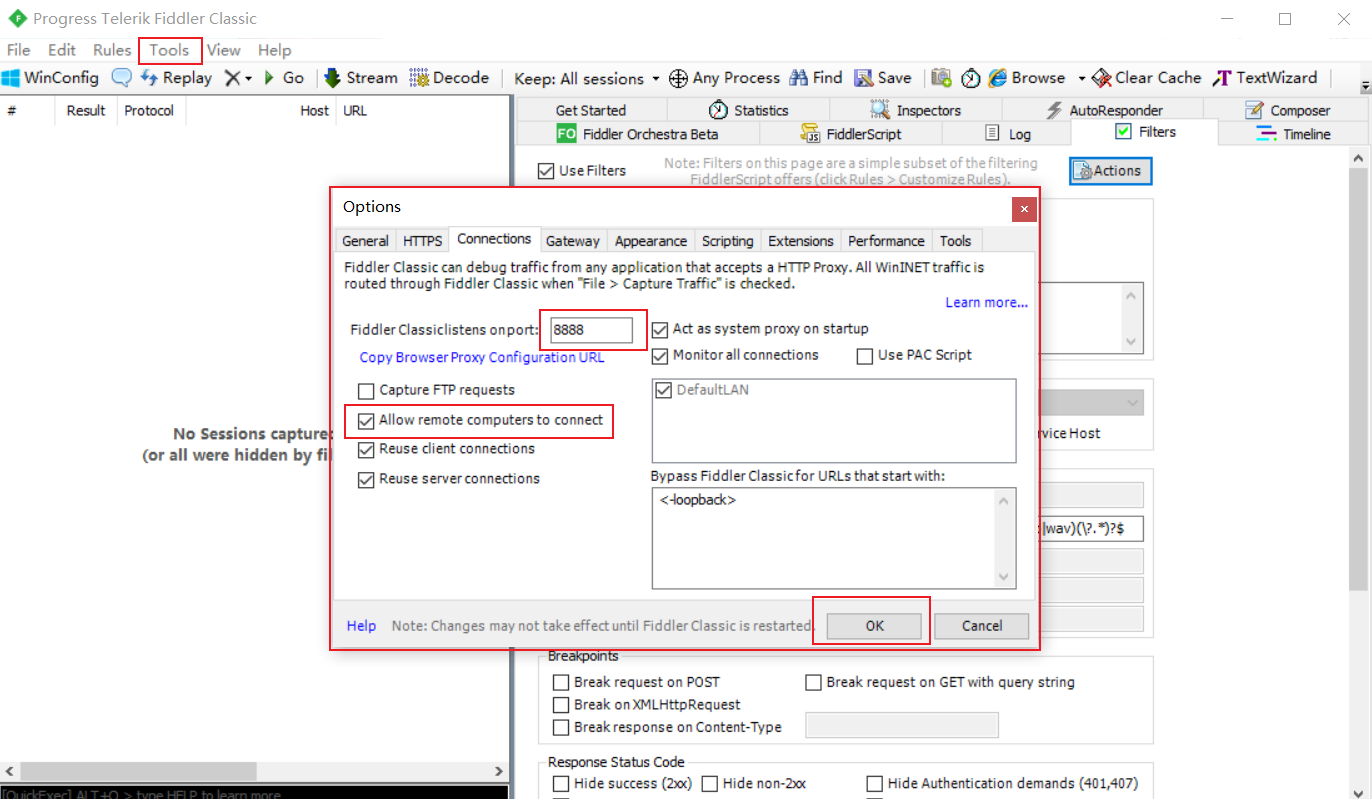The width and height of the screenshot is (1372, 799).
Task: Open the Rules menu
Action: pyautogui.click(x=112, y=50)
